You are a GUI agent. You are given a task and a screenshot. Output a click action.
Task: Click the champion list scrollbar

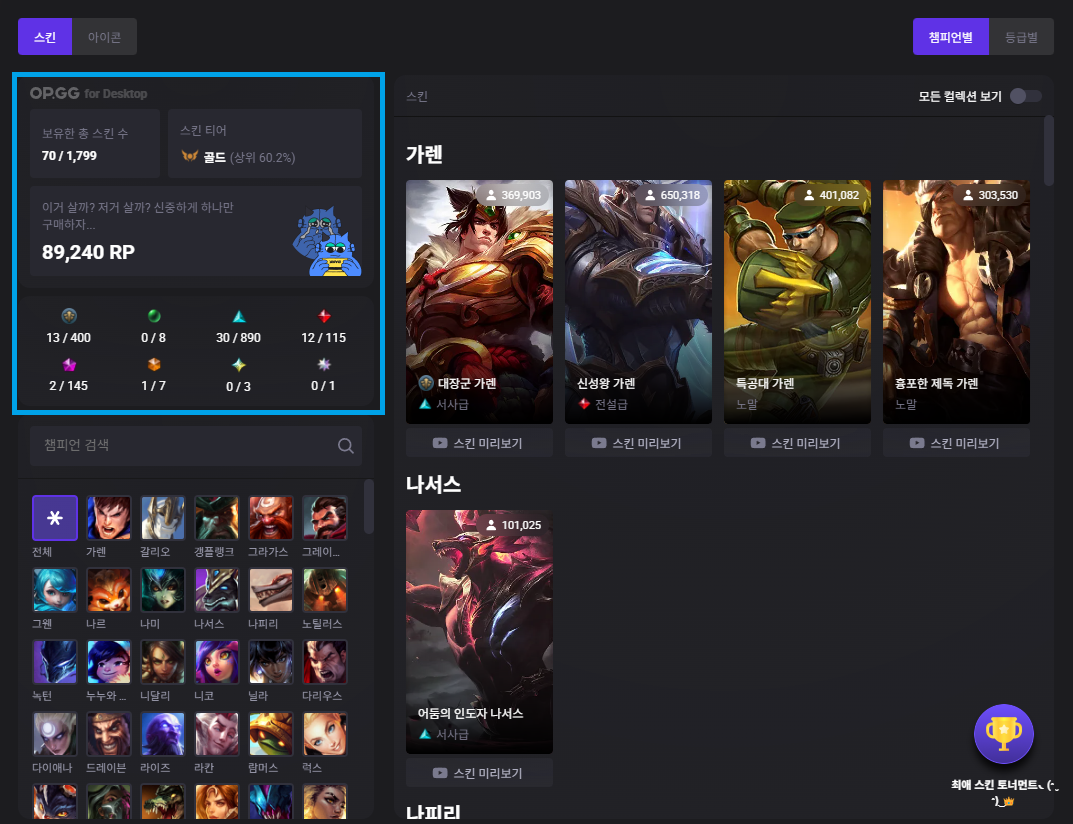coord(369,506)
